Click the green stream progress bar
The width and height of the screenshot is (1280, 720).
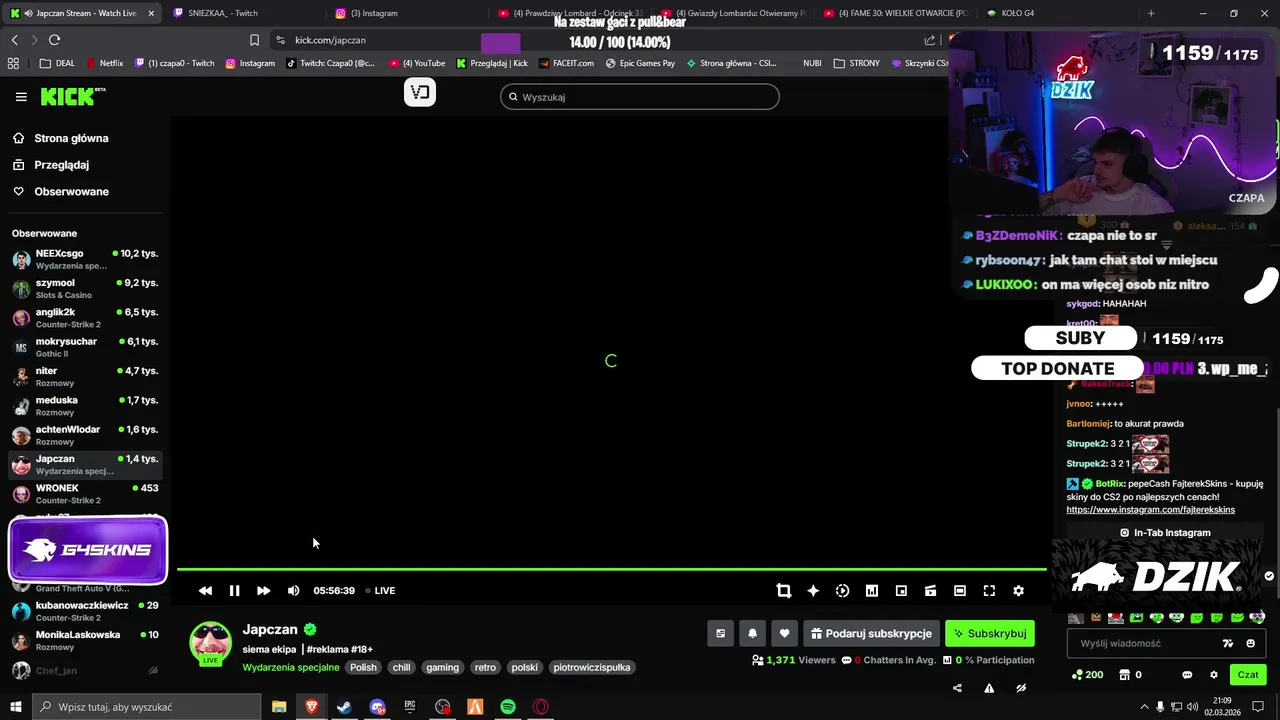(612, 569)
